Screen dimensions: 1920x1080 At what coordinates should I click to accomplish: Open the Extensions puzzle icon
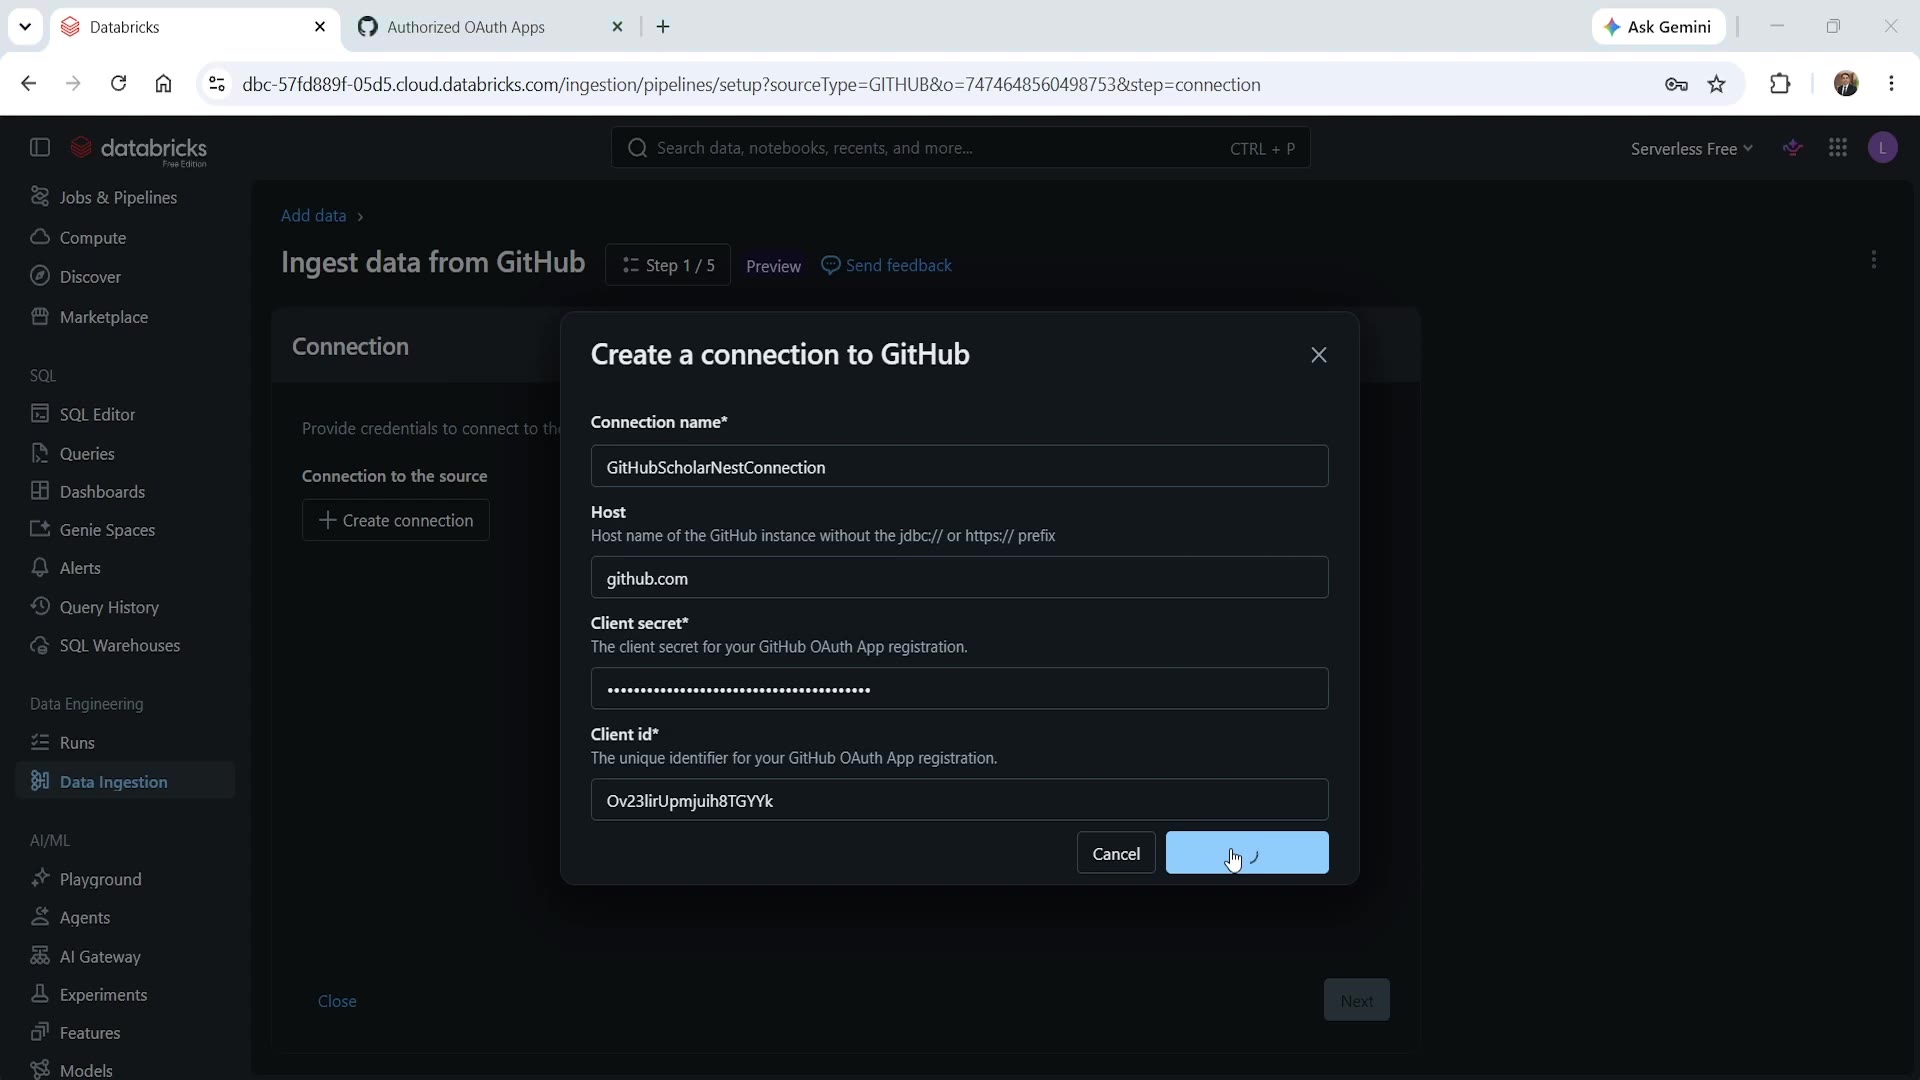pyautogui.click(x=1780, y=84)
